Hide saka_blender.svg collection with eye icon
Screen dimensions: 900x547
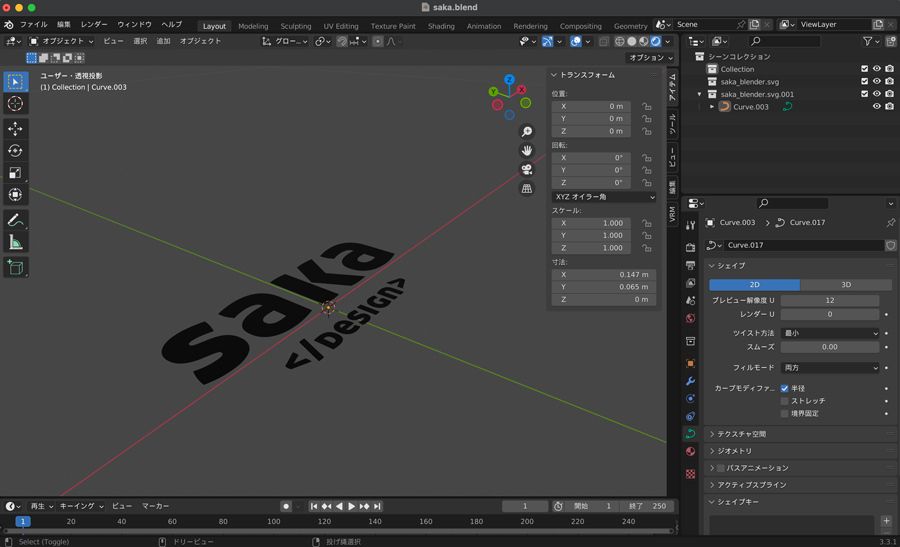877,82
